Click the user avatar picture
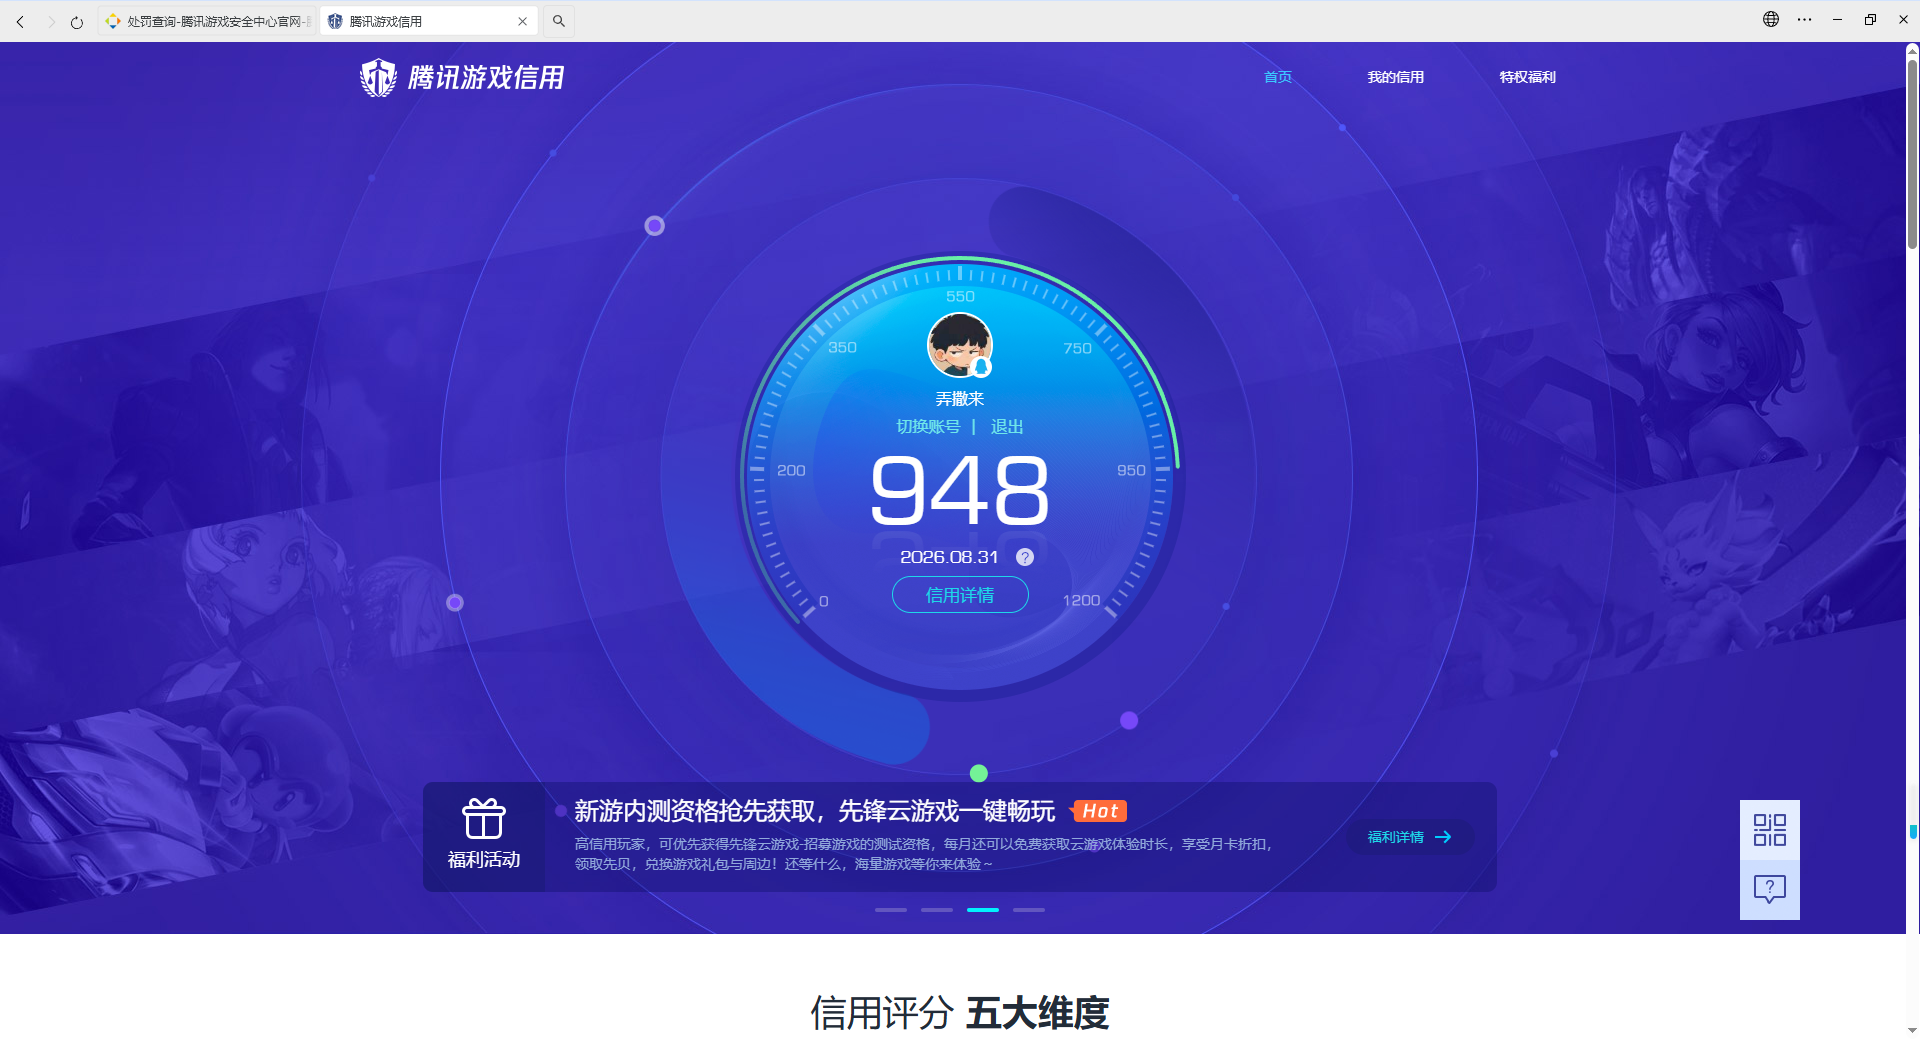 [x=960, y=345]
